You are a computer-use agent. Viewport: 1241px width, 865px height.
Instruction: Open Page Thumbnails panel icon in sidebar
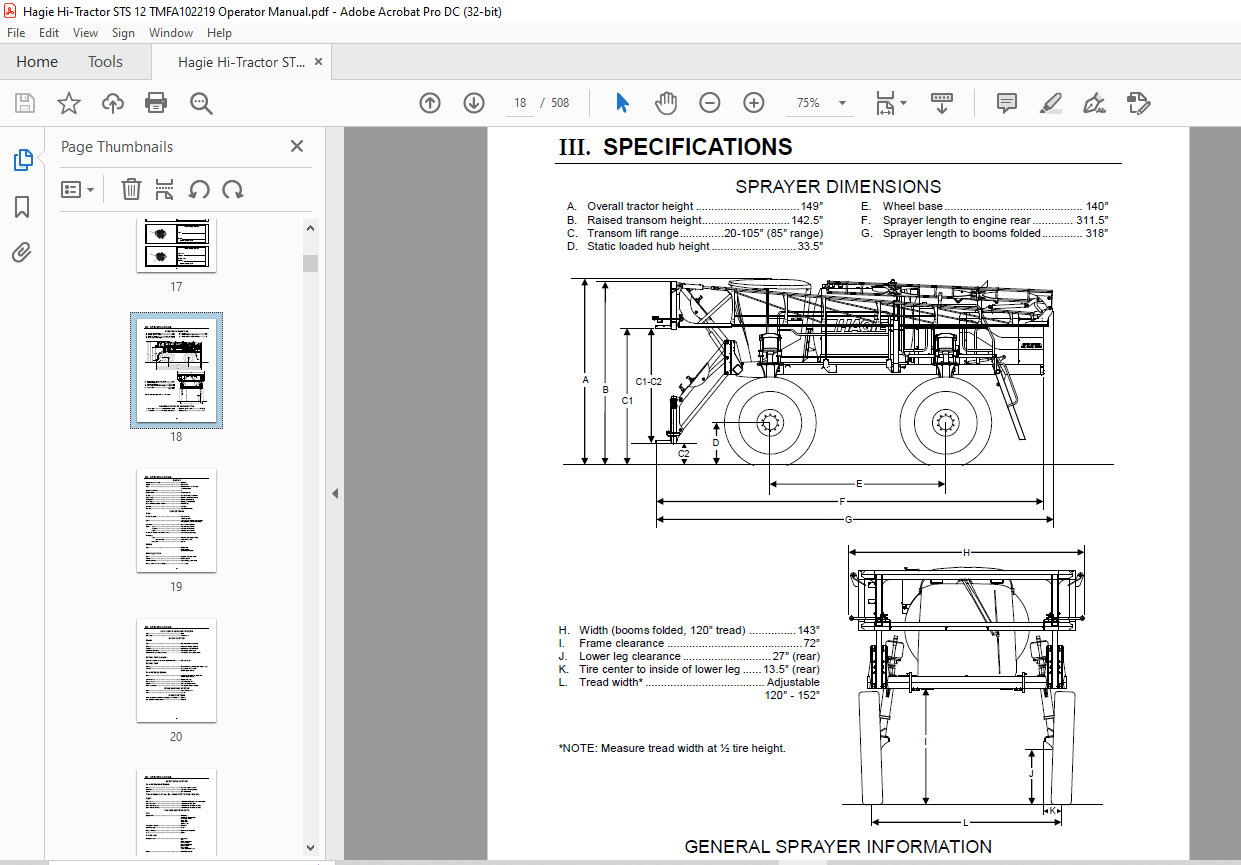[x=22, y=160]
